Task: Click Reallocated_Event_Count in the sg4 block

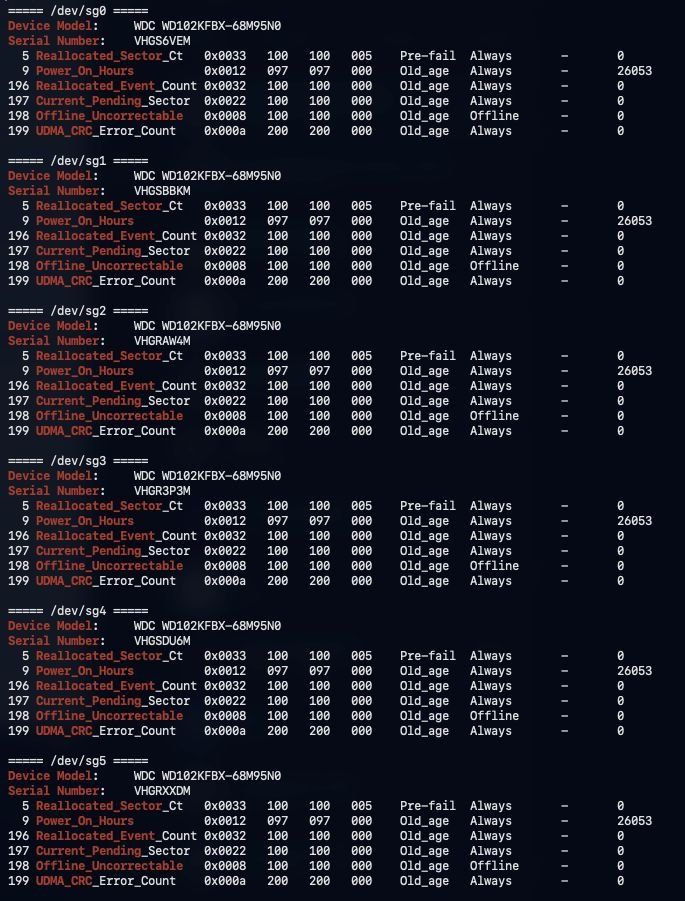Action: [x=116, y=686]
